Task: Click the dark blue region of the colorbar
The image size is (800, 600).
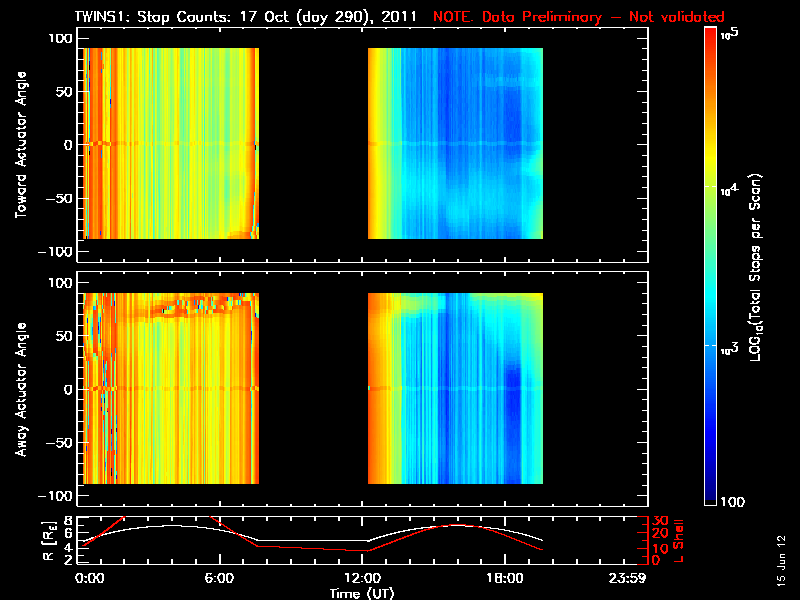Action: click(711, 474)
